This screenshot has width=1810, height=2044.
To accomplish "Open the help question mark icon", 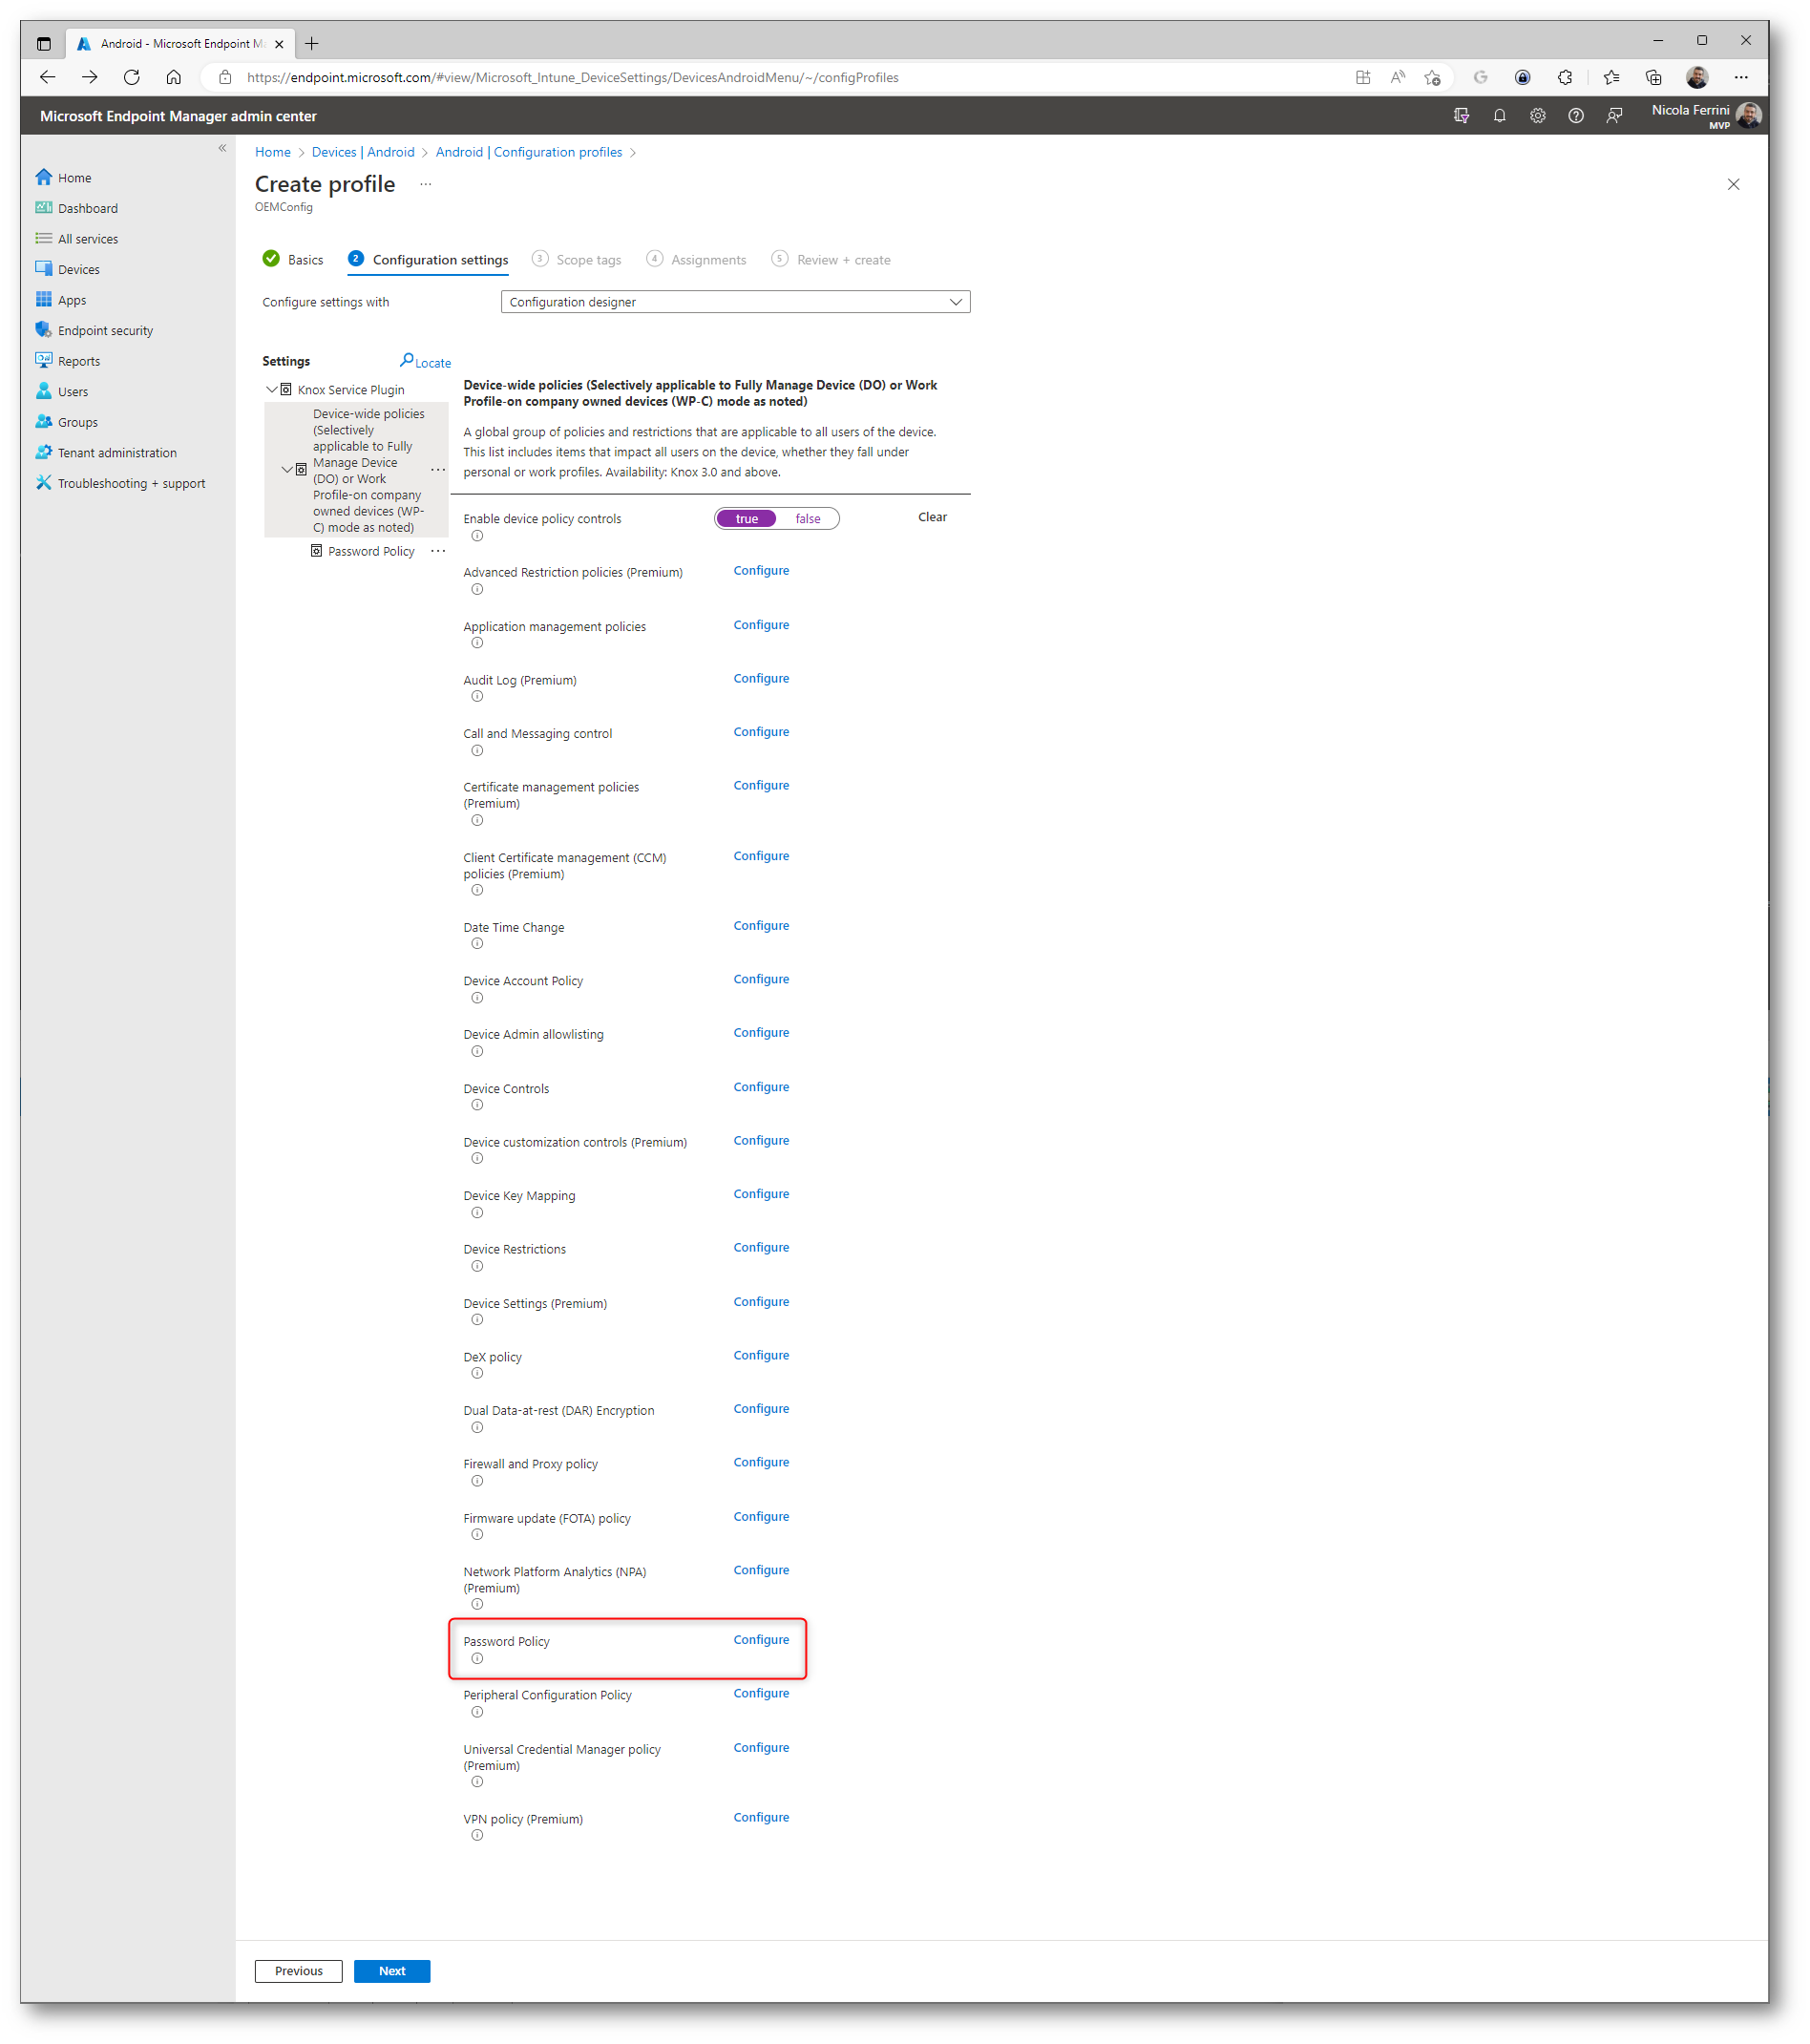I will 1575,116.
